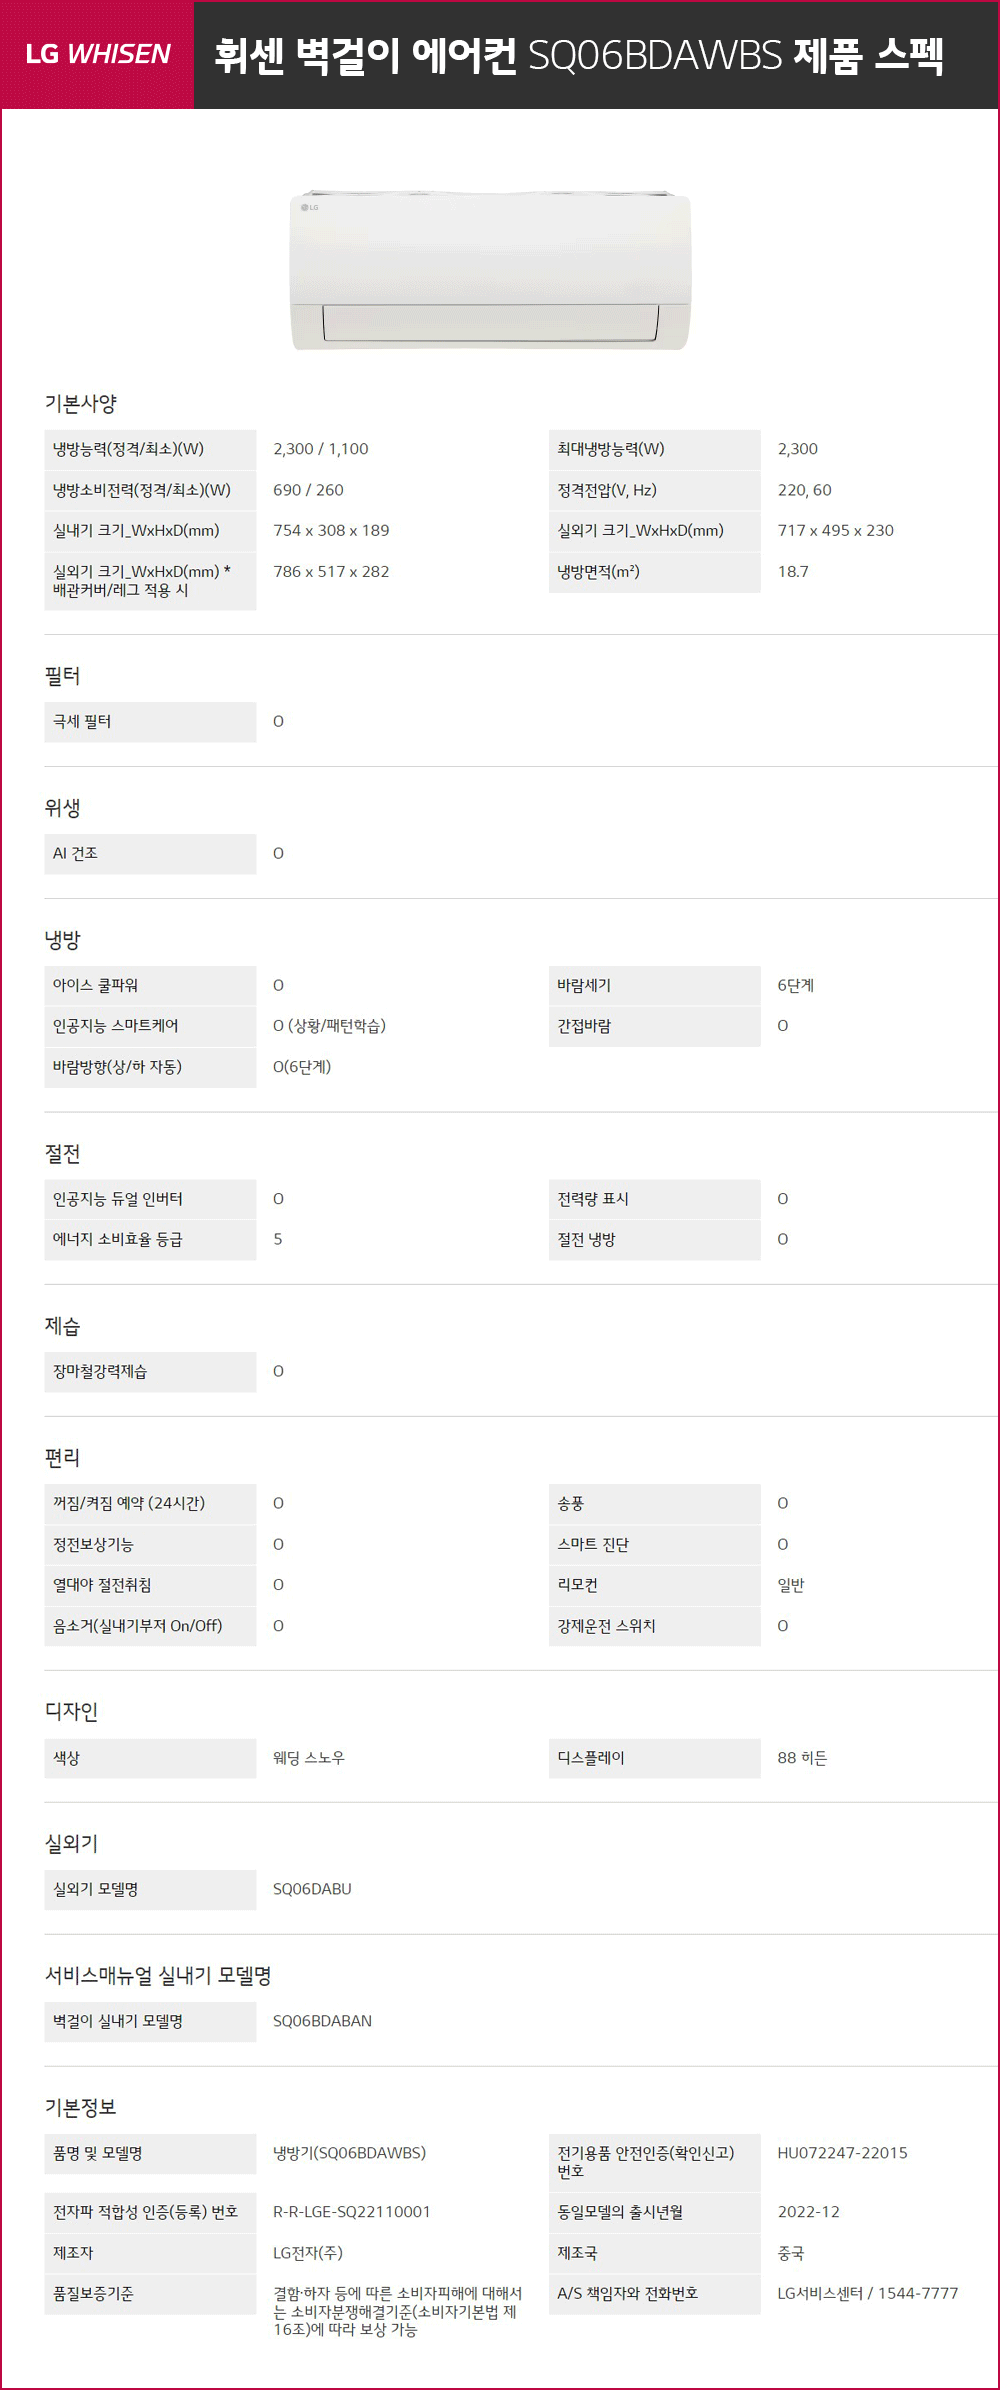Click the LG WHISEN logo
The height and width of the screenshot is (2390, 1000).
(98, 54)
